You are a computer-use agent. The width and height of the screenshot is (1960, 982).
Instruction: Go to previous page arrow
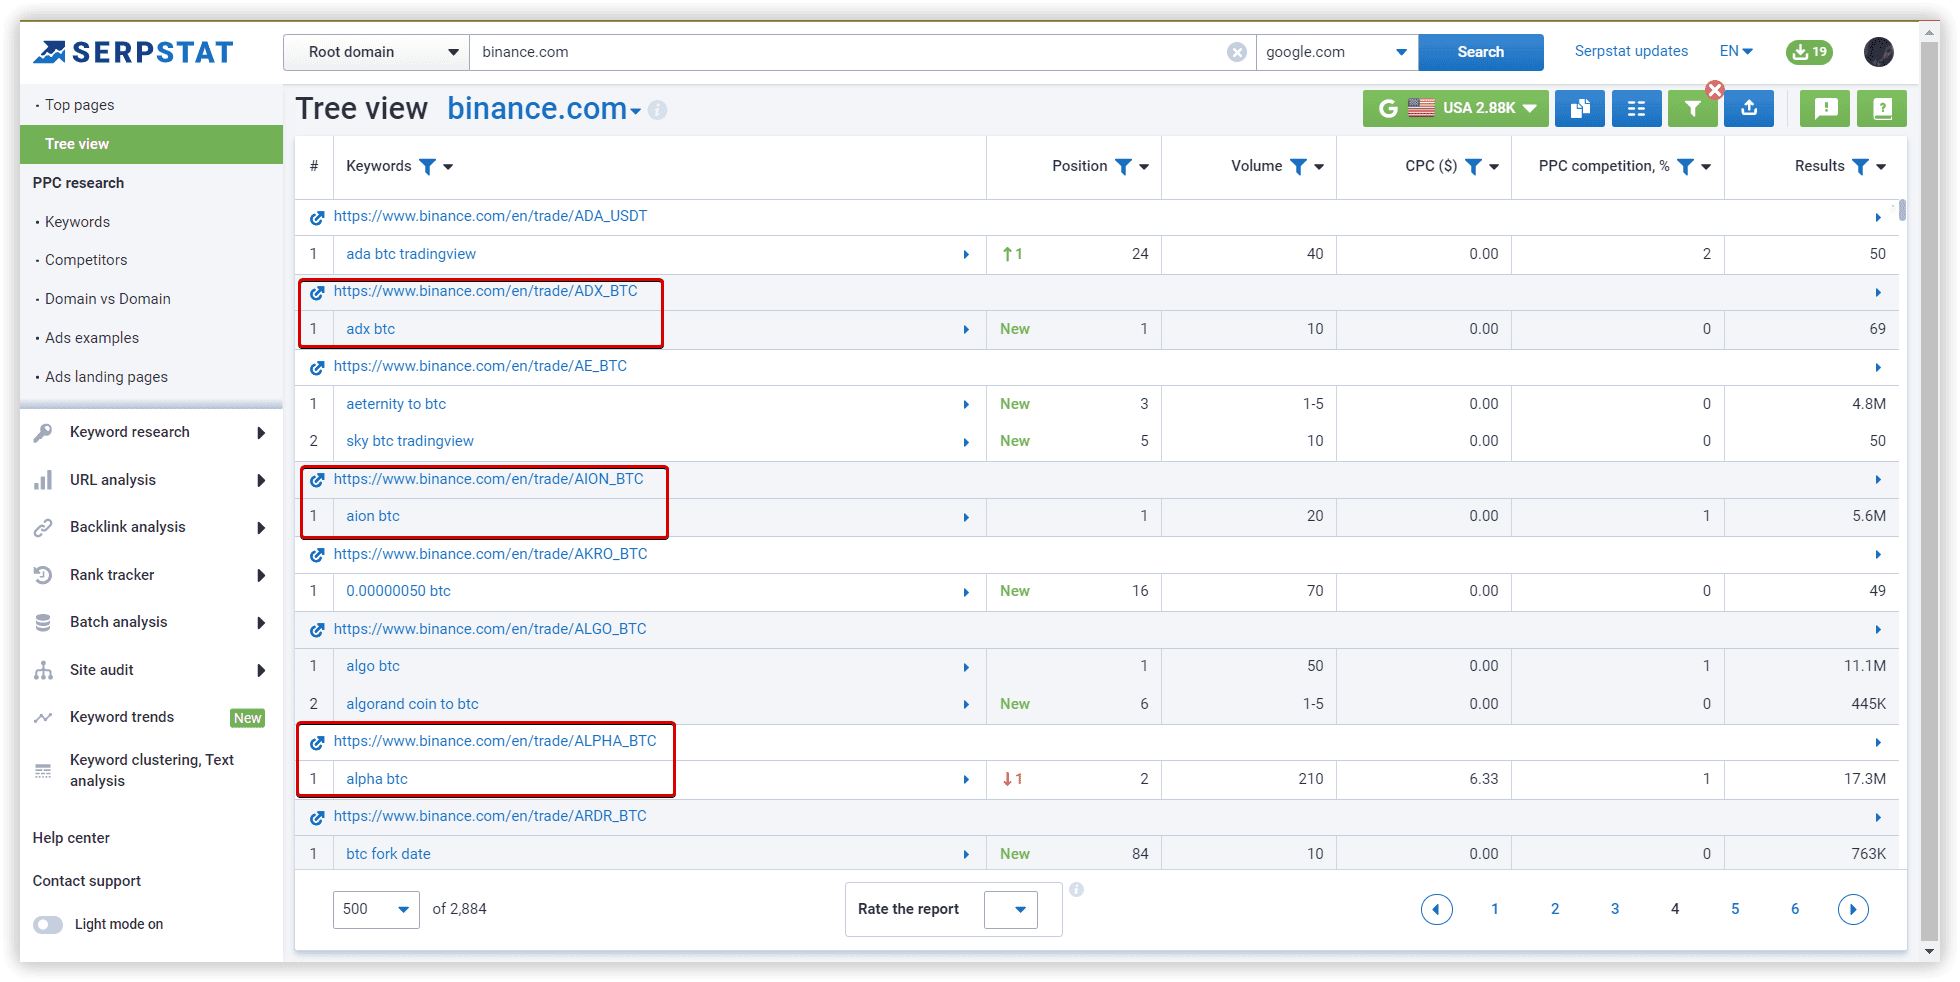tap(1436, 909)
